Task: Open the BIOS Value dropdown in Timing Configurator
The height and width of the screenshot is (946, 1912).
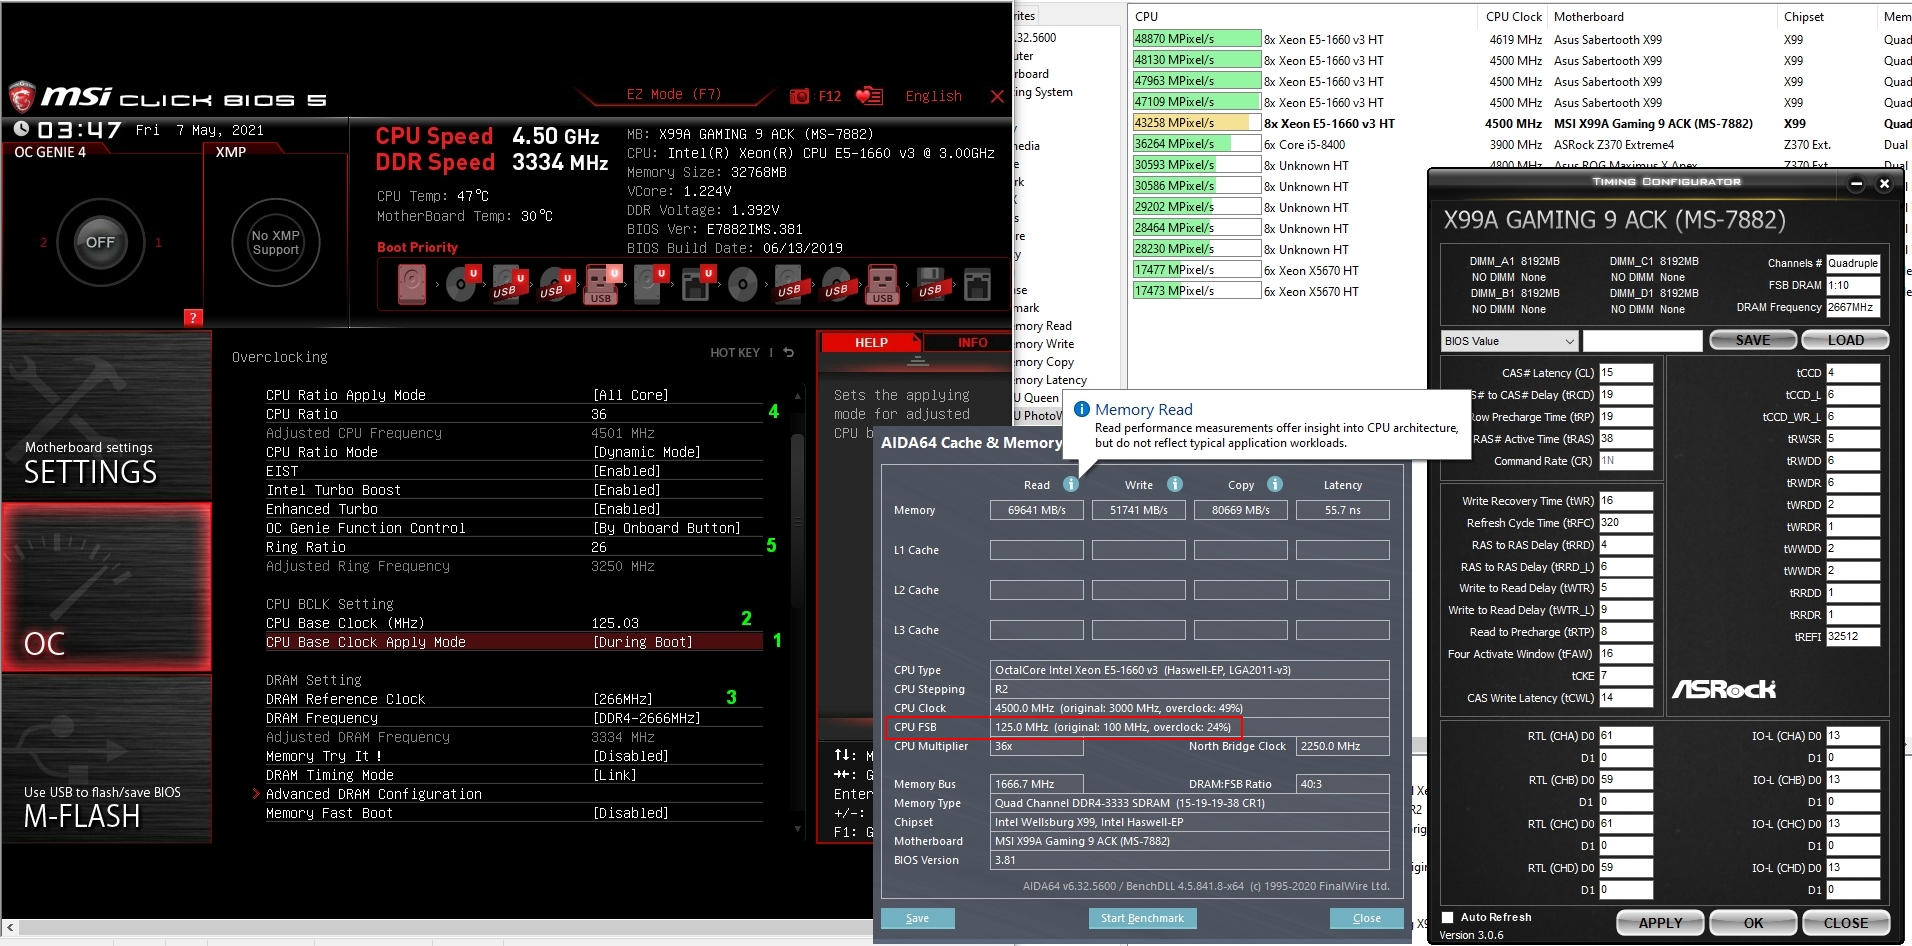Action: [1509, 341]
